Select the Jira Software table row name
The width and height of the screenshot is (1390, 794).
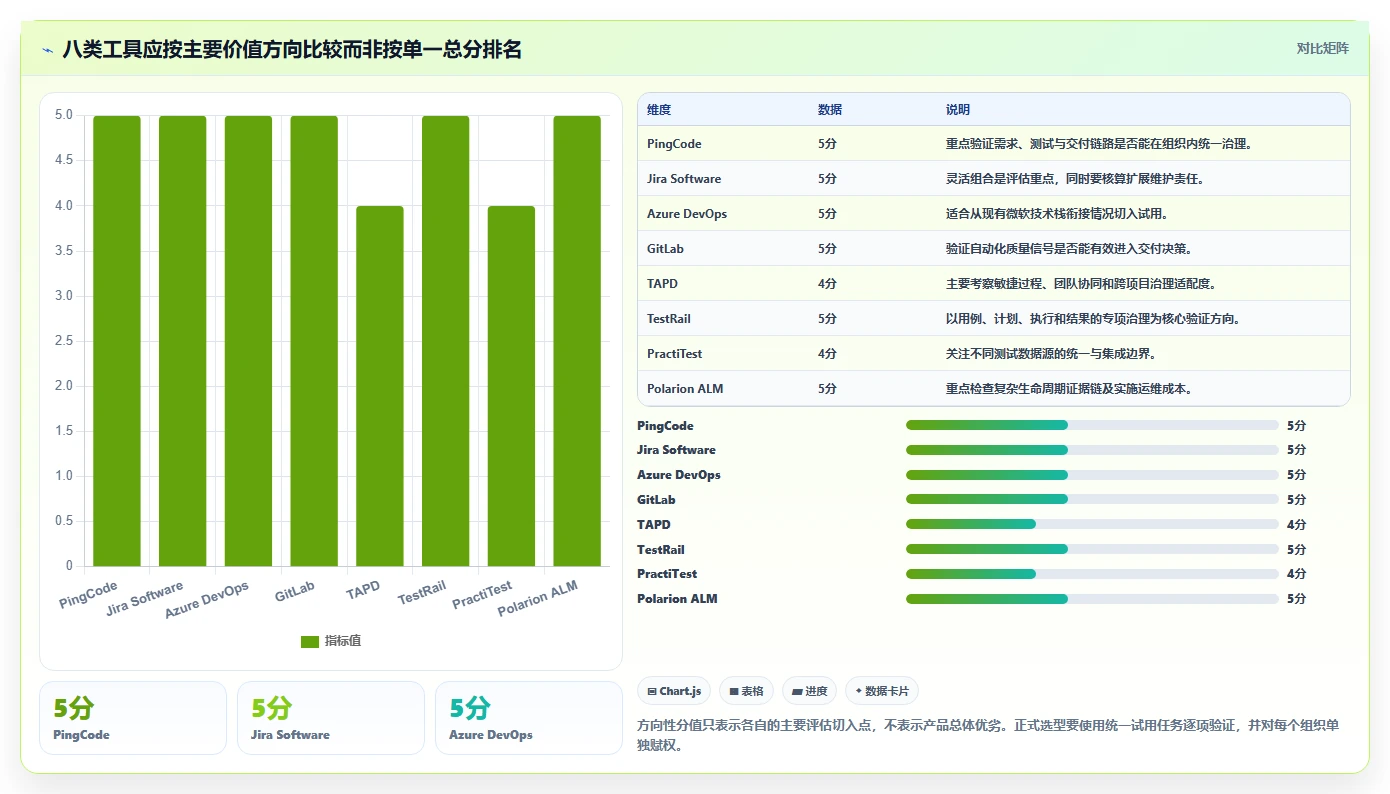684,179
